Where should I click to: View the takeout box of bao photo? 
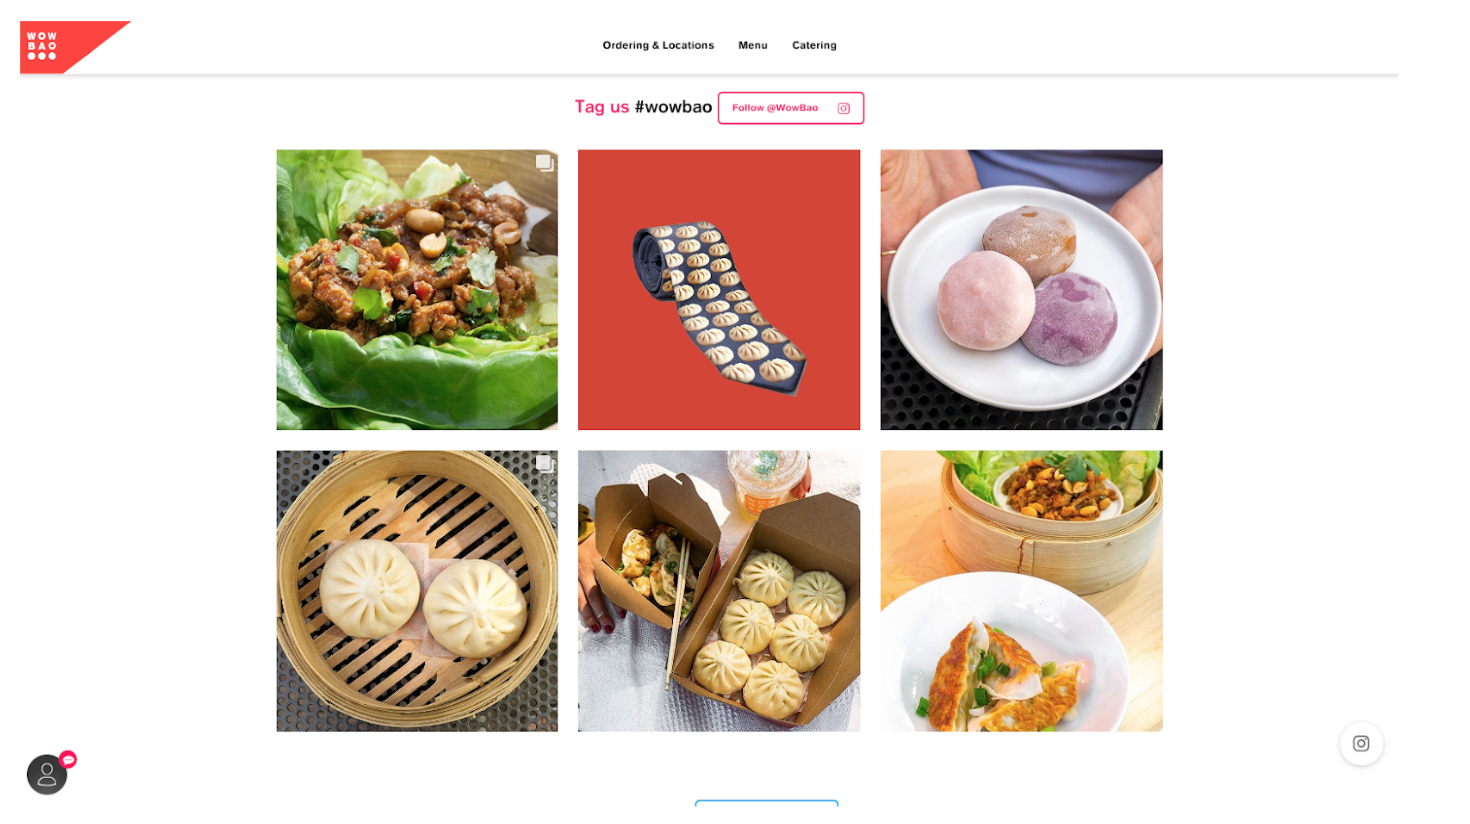pos(719,591)
